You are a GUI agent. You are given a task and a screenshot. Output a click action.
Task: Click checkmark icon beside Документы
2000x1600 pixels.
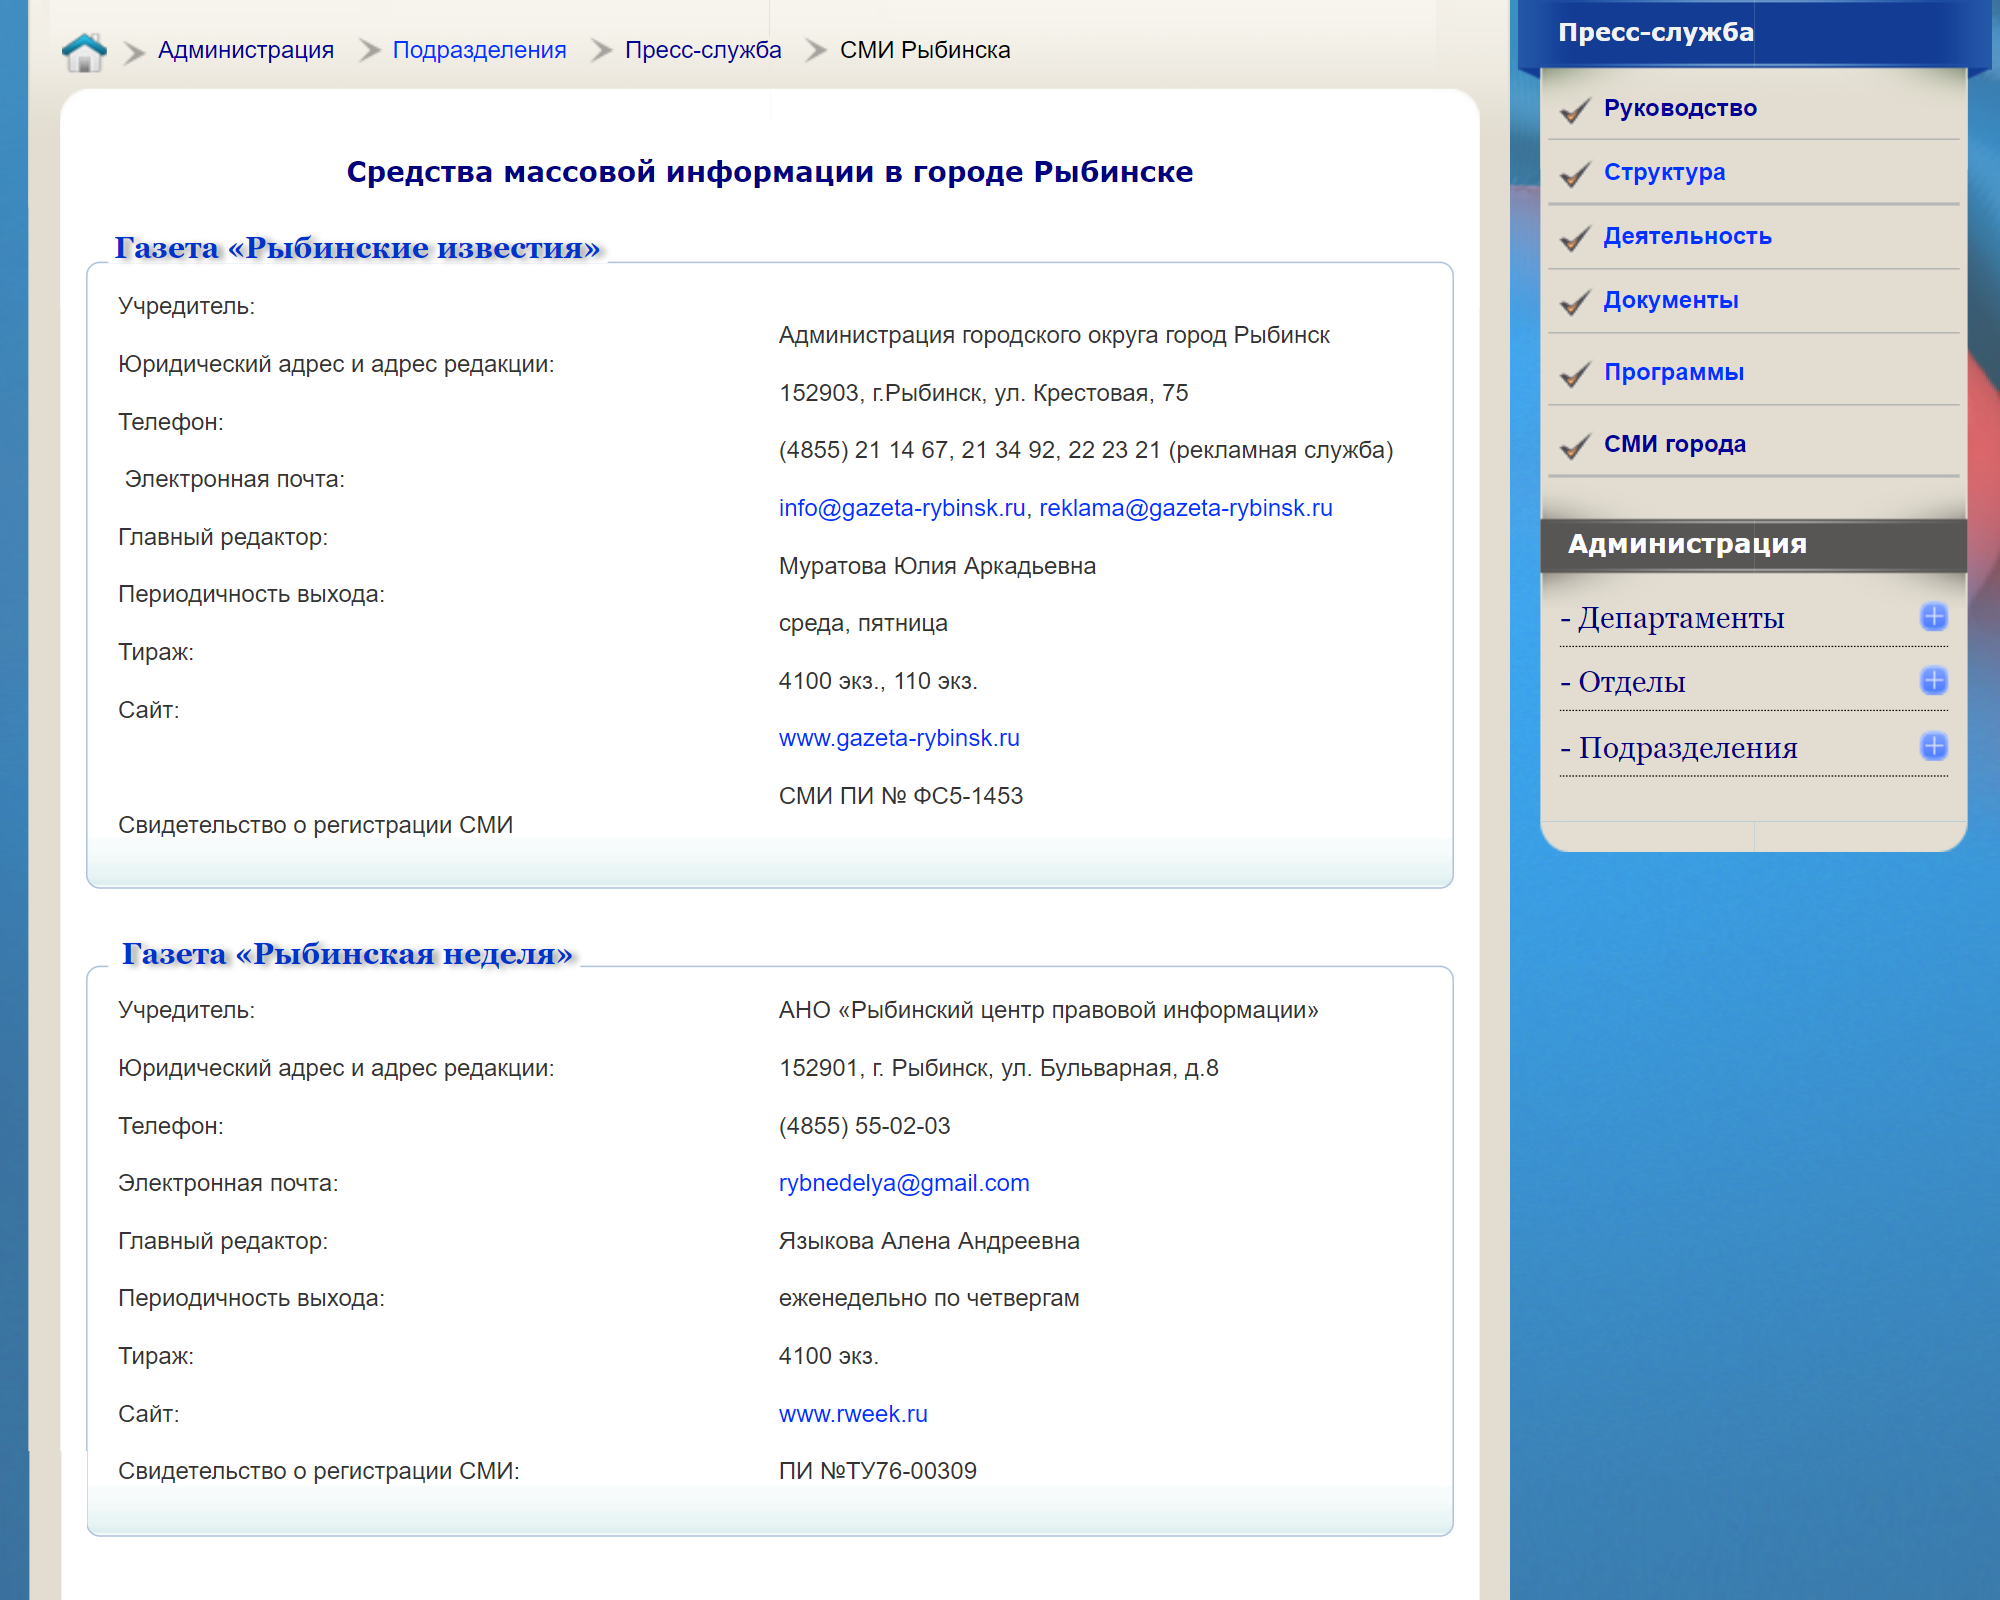(x=1575, y=302)
